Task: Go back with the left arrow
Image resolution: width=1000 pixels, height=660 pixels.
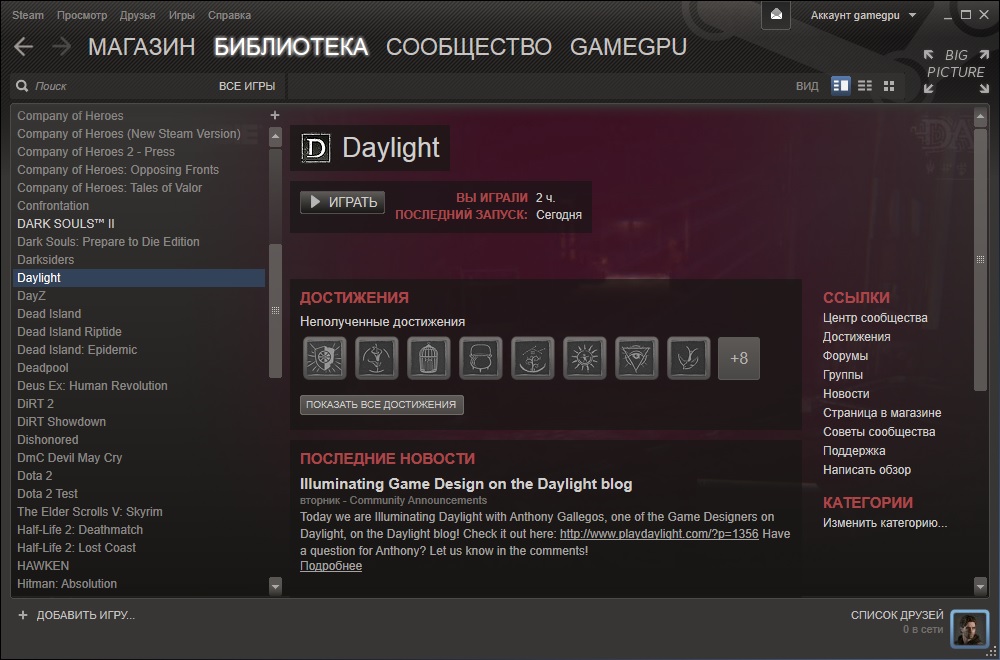Action: (24, 47)
